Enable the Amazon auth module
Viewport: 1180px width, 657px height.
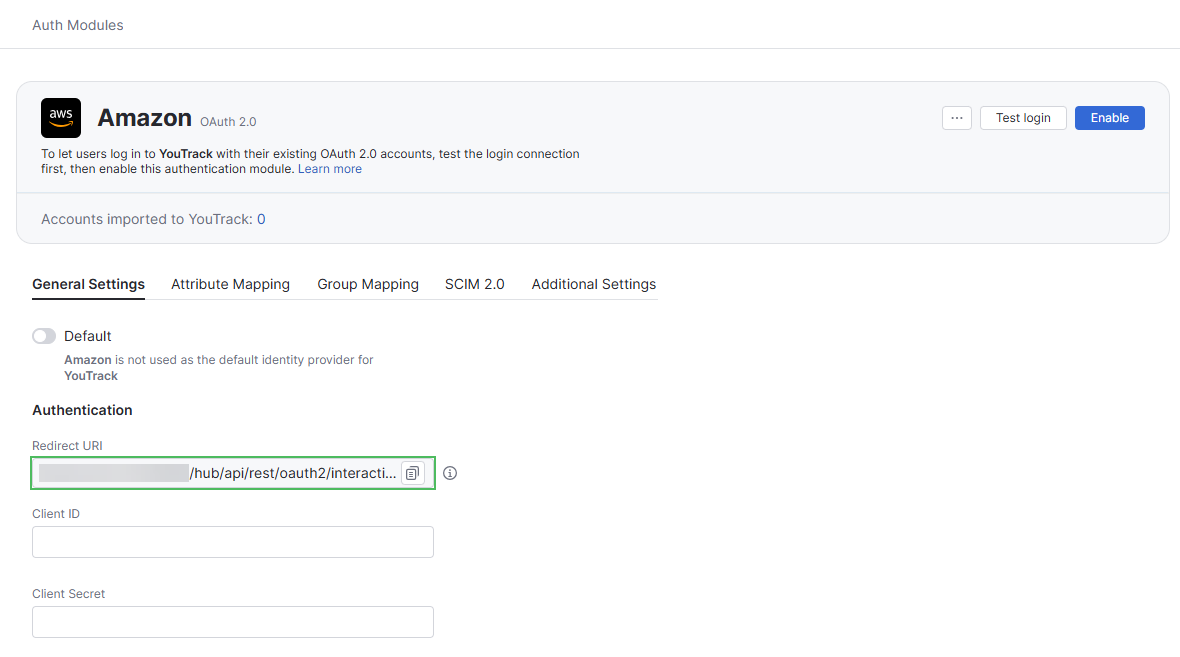1109,118
